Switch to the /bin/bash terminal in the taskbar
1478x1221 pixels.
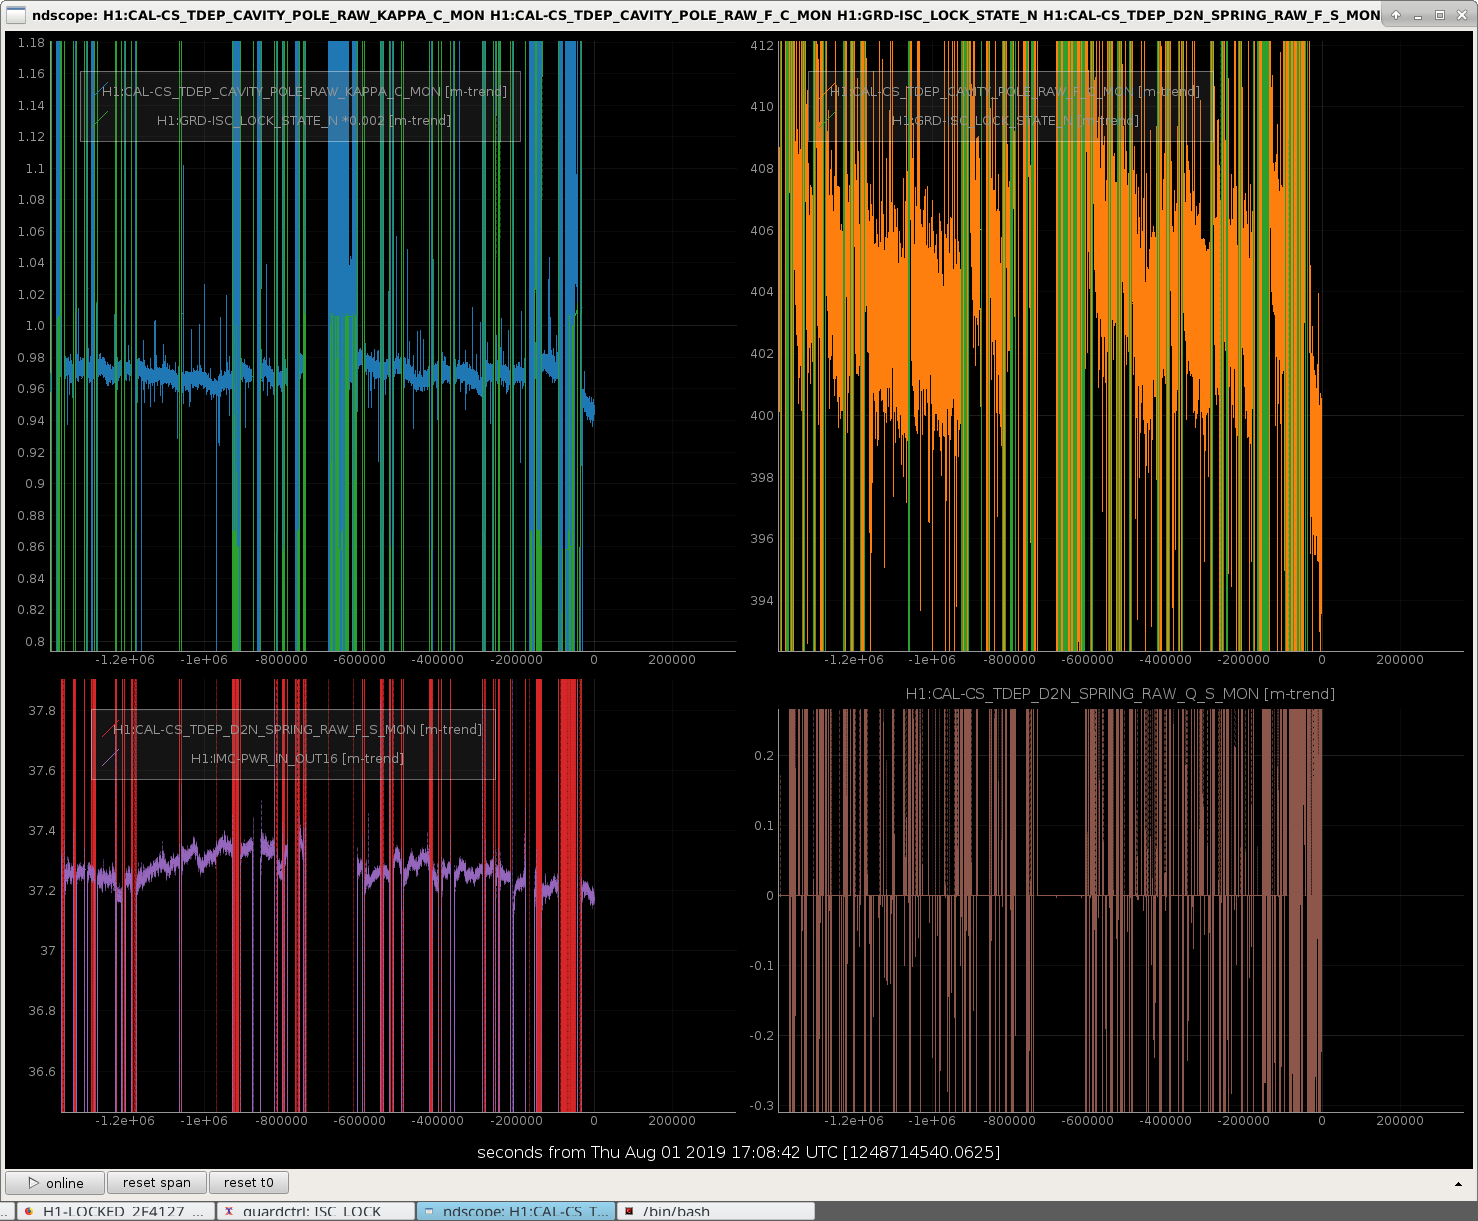click(716, 1211)
